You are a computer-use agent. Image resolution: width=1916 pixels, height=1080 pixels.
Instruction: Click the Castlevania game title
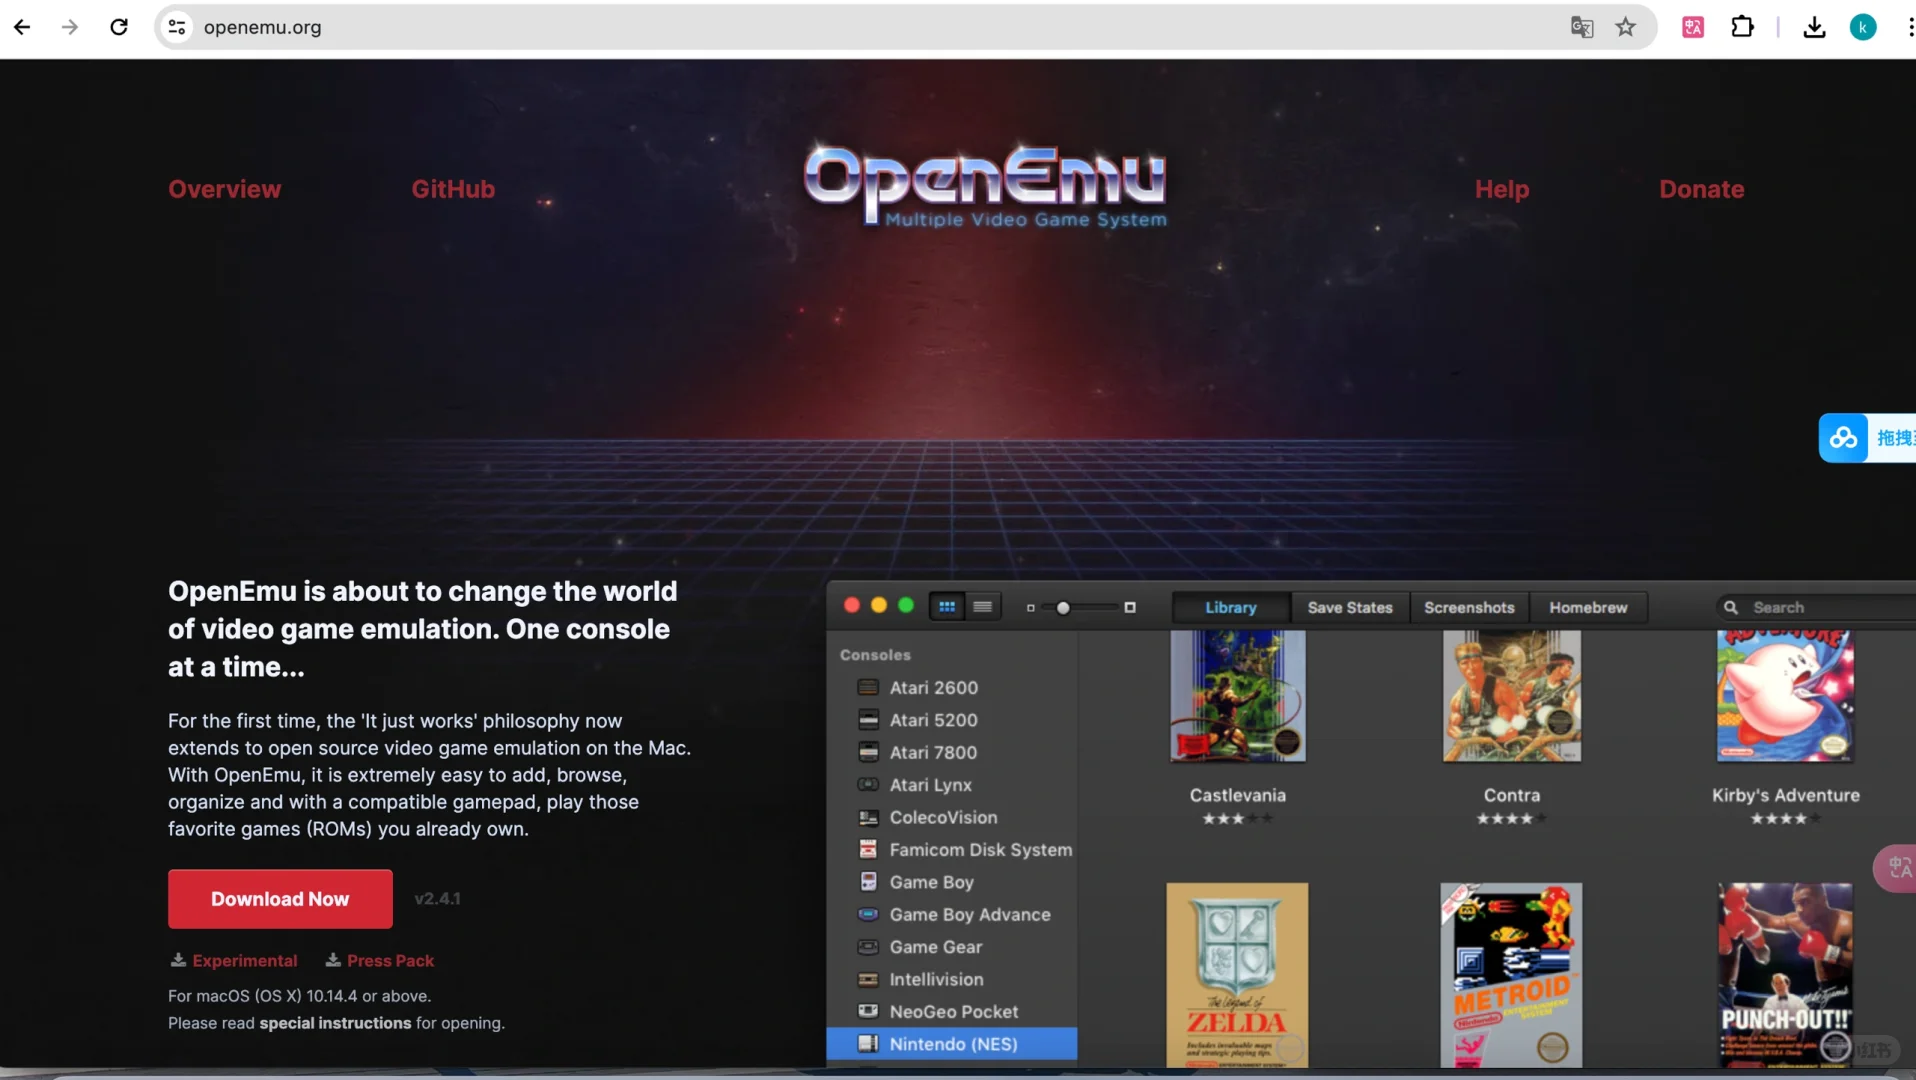(1237, 795)
